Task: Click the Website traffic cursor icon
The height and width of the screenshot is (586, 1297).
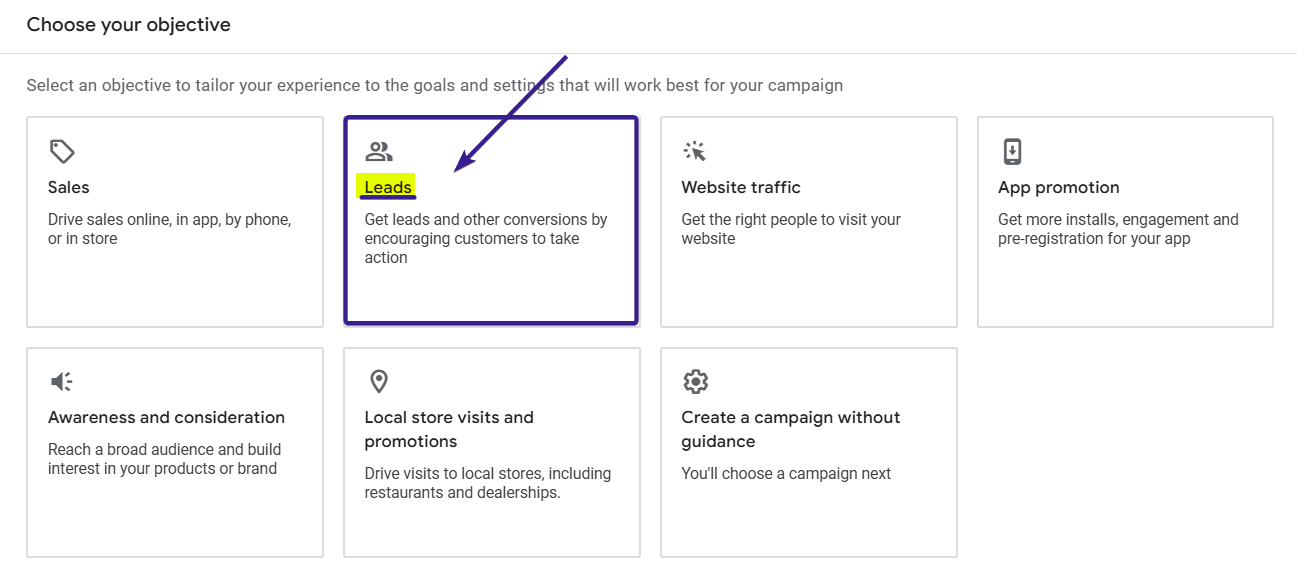Action: pyautogui.click(x=695, y=150)
